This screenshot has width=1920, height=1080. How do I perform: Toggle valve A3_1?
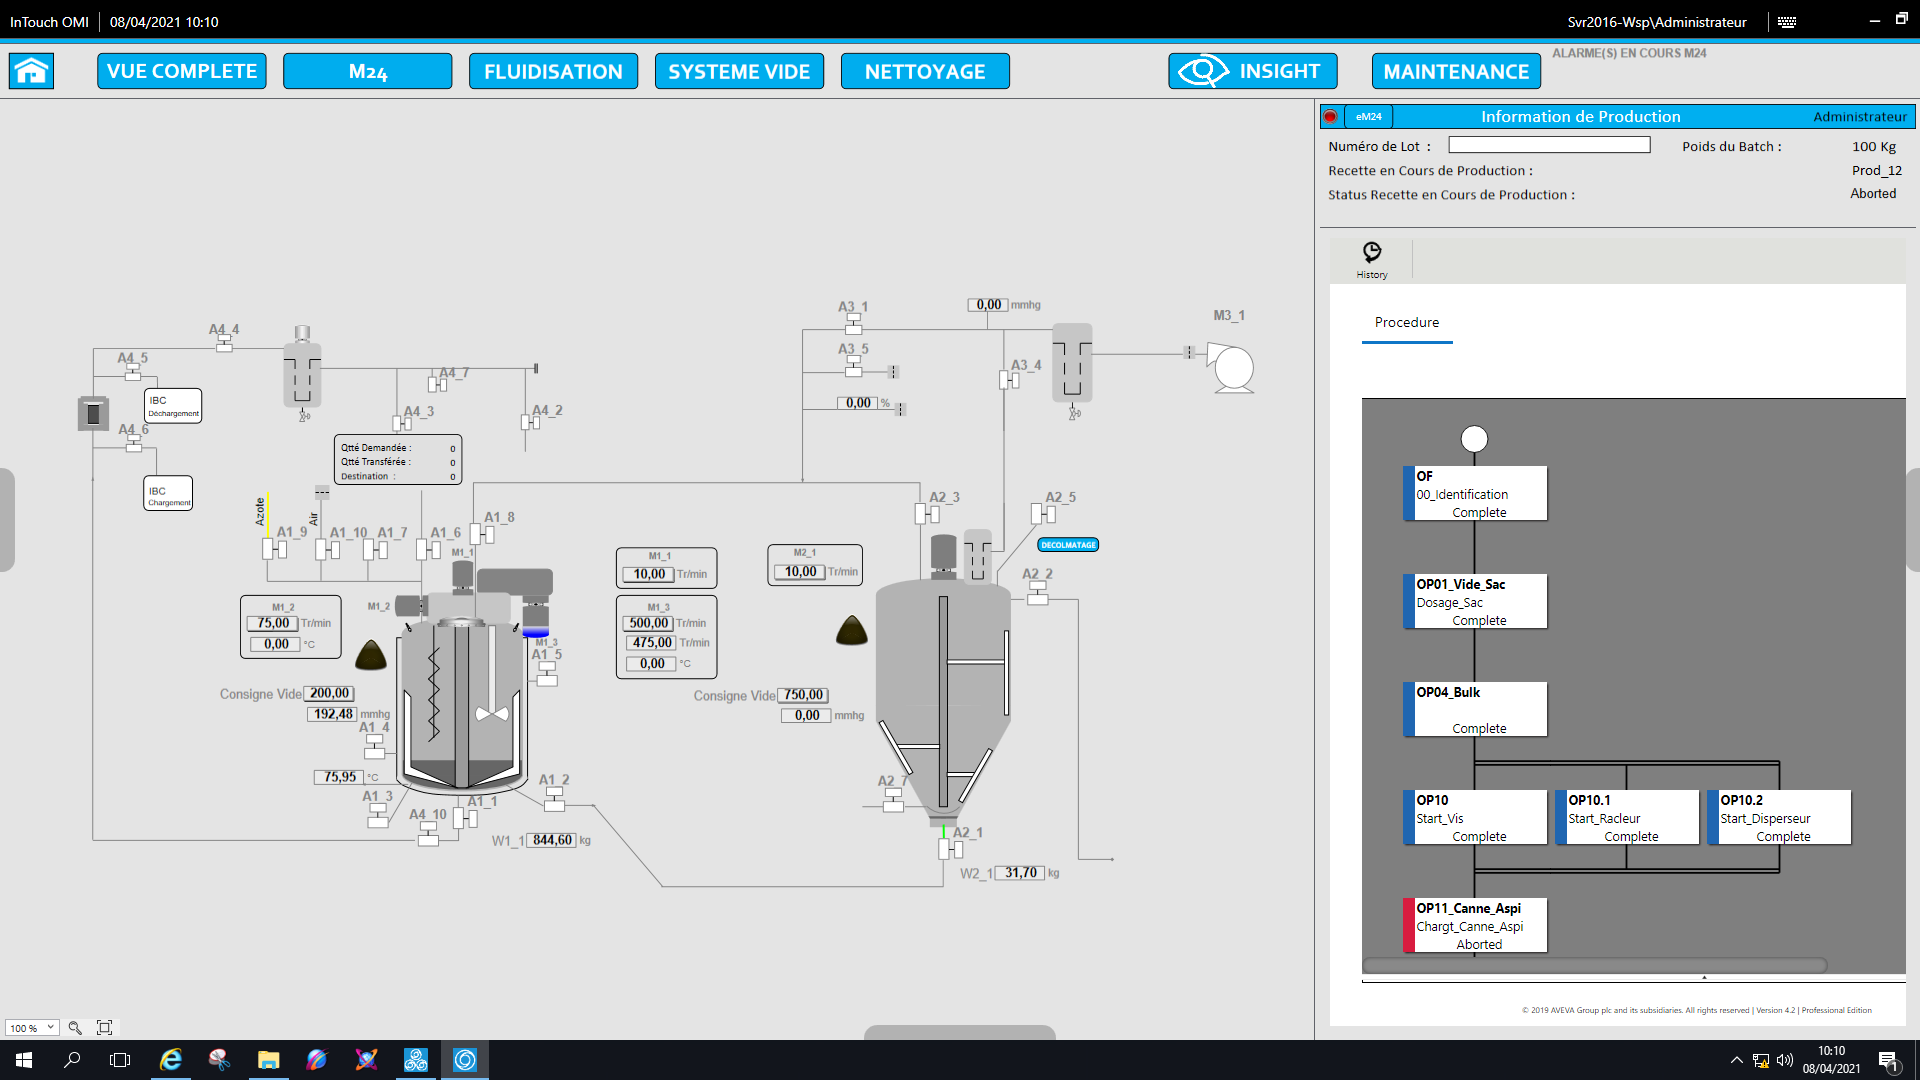click(853, 324)
